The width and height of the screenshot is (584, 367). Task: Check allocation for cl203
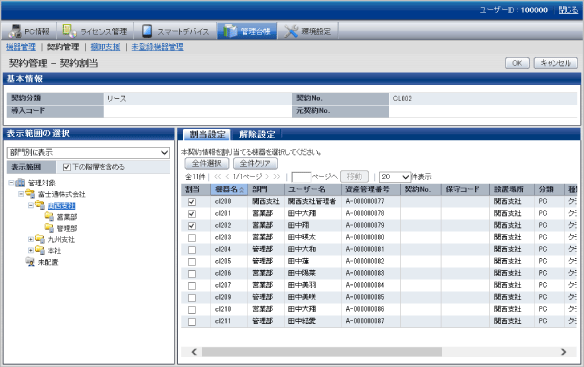[x=192, y=238]
